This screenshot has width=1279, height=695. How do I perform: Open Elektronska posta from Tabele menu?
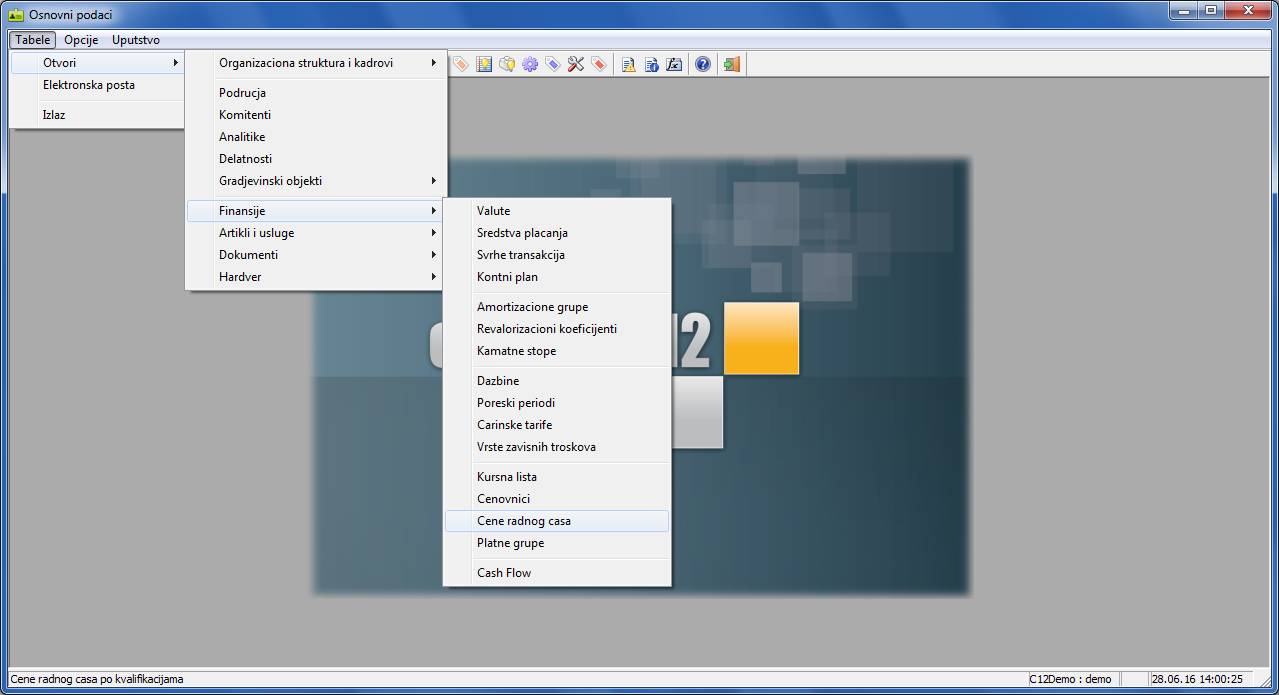click(89, 85)
